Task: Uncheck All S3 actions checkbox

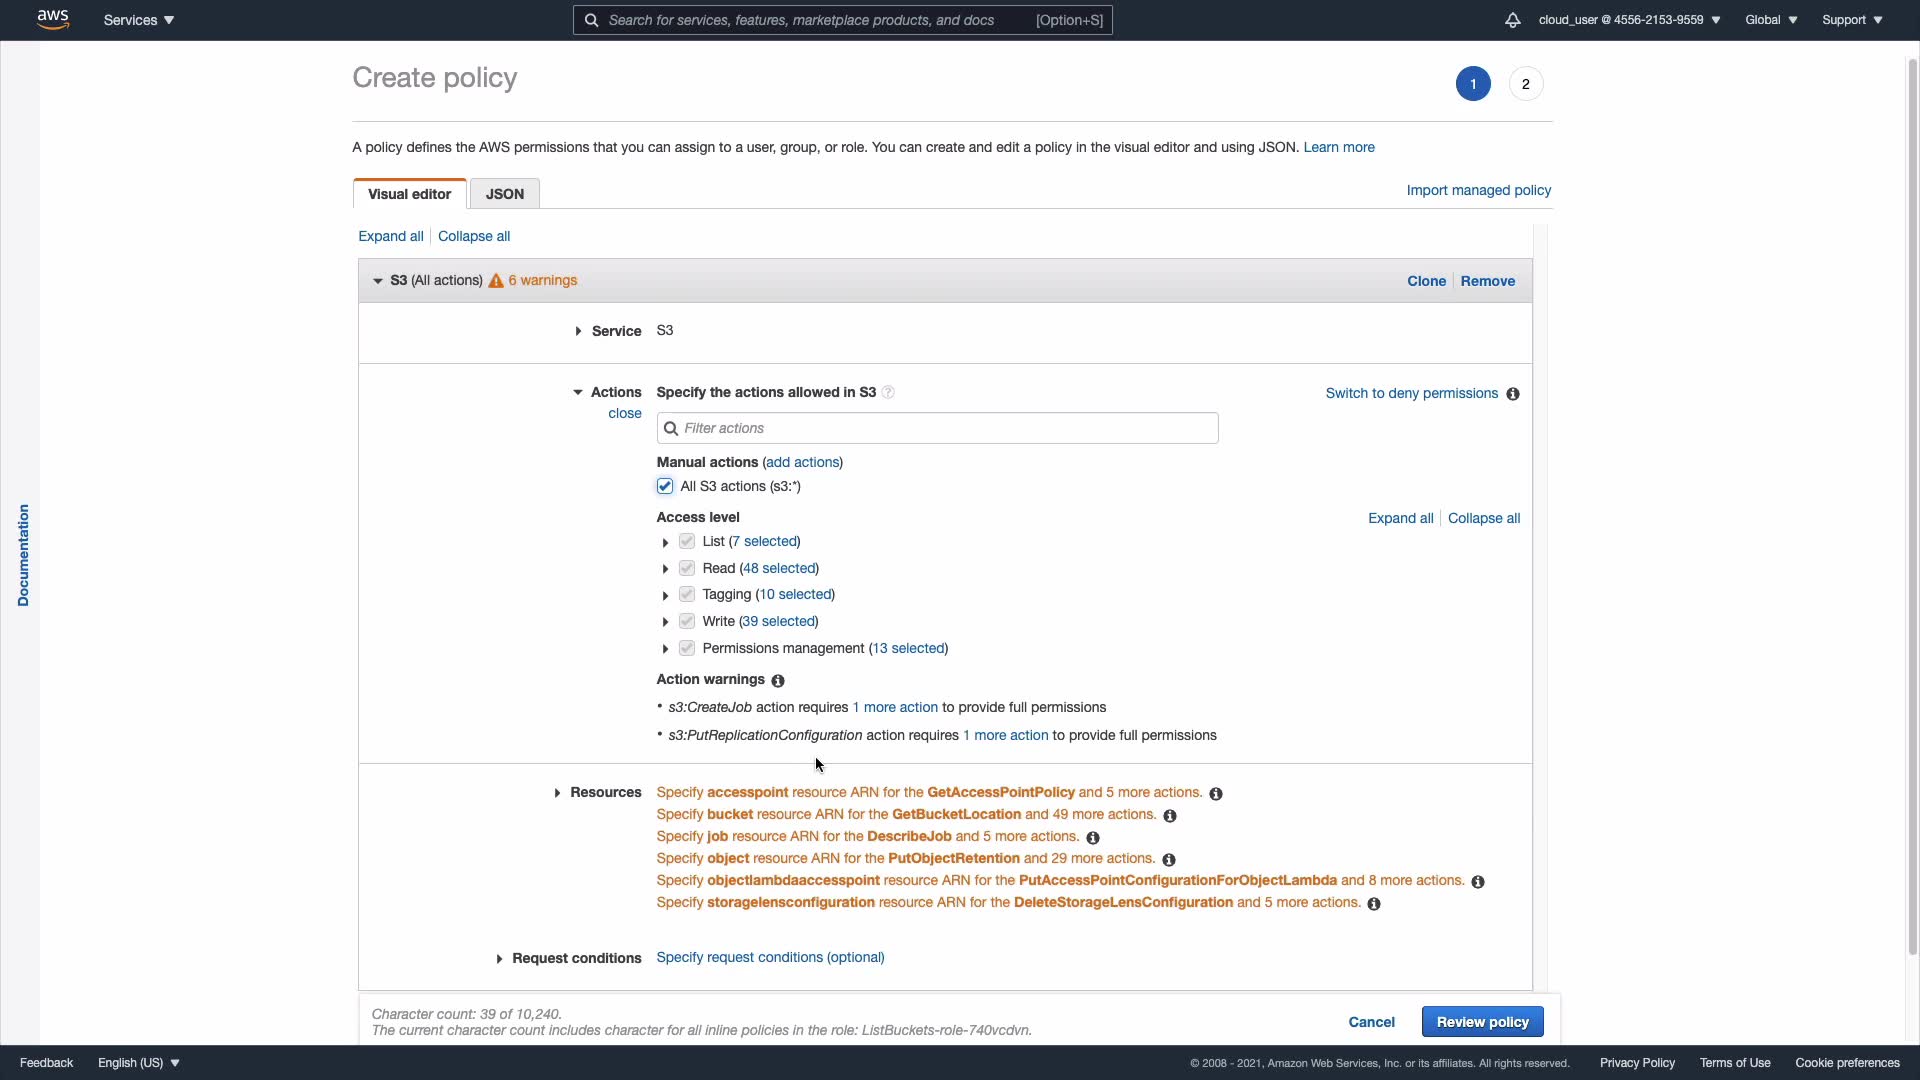Action: click(665, 487)
